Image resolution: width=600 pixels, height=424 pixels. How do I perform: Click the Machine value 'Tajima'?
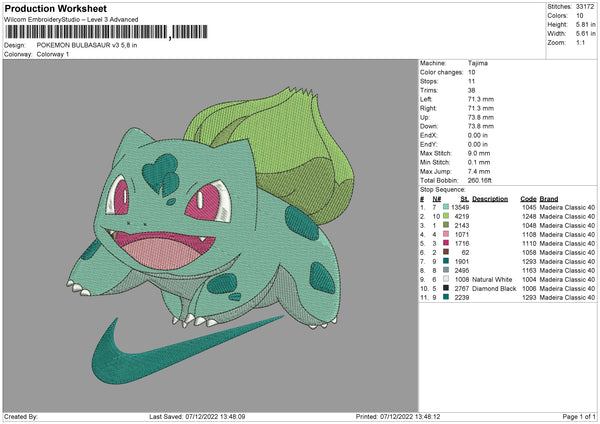pyautogui.click(x=478, y=63)
